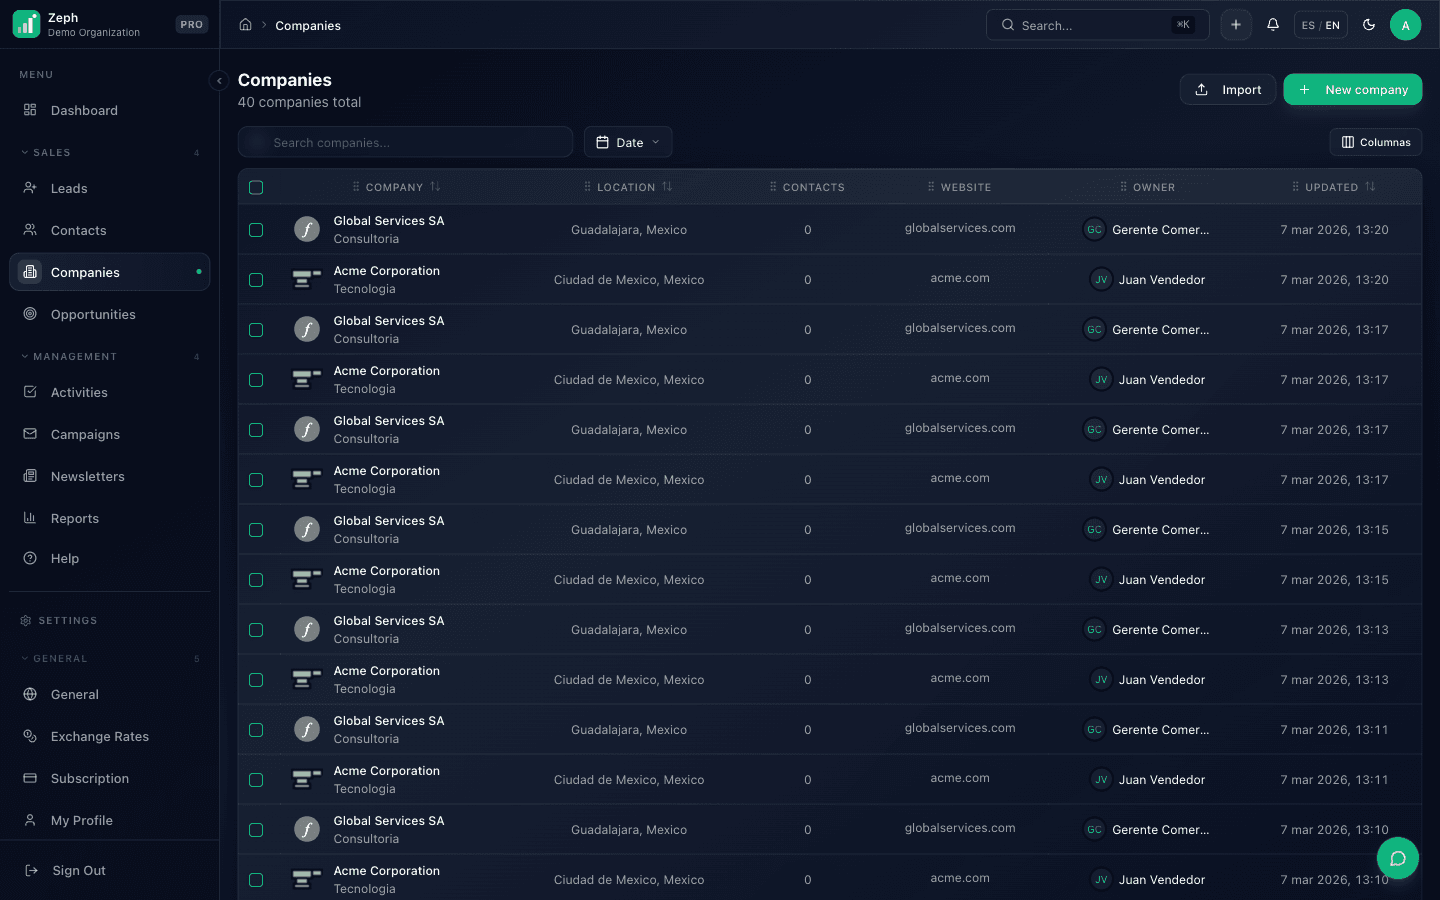The width and height of the screenshot is (1440, 900).
Task: Toggle dark mode moon icon
Action: [1369, 25]
